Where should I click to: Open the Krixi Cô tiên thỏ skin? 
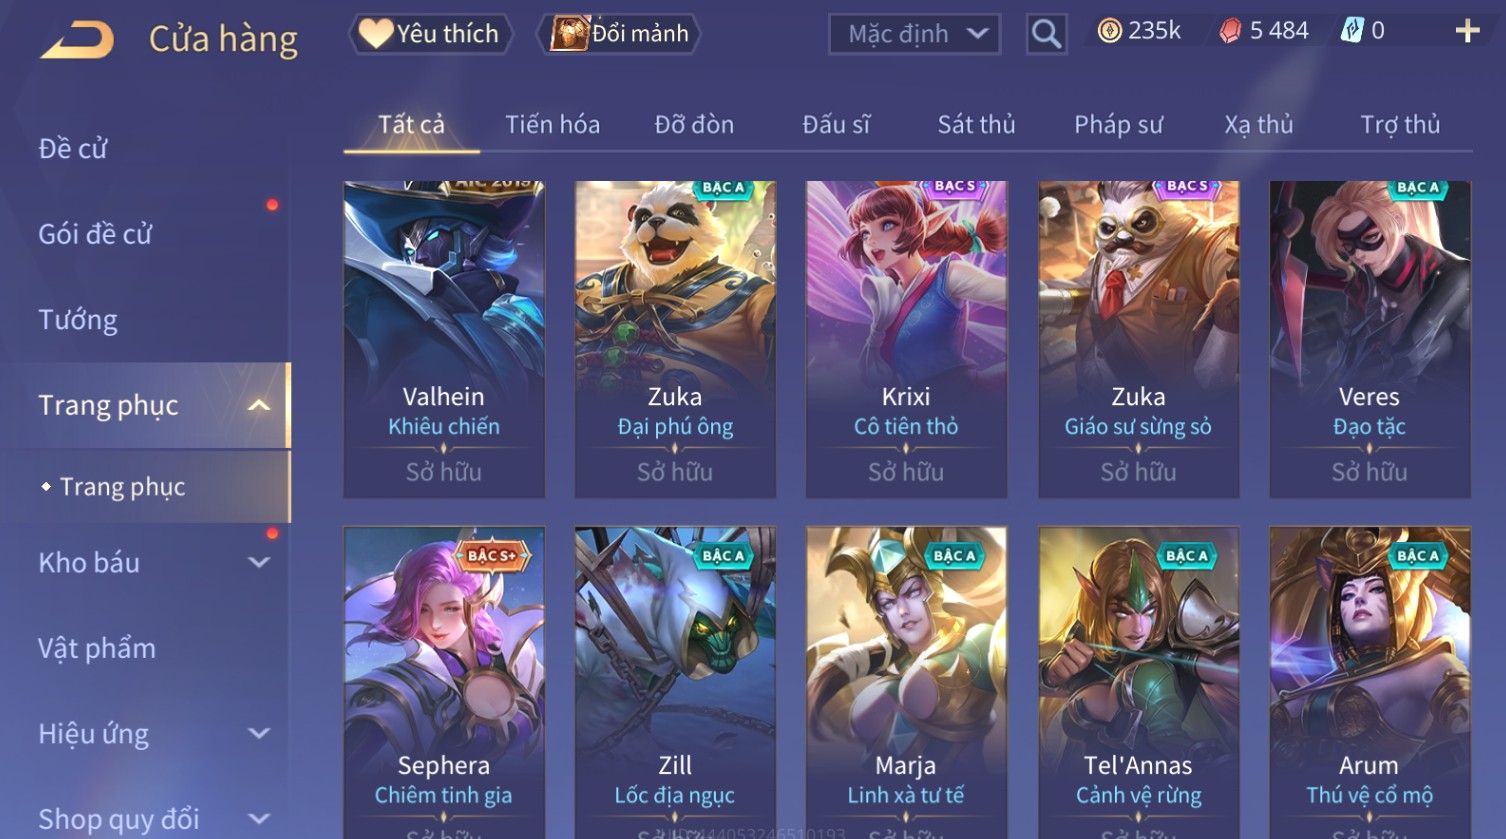tap(906, 339)
